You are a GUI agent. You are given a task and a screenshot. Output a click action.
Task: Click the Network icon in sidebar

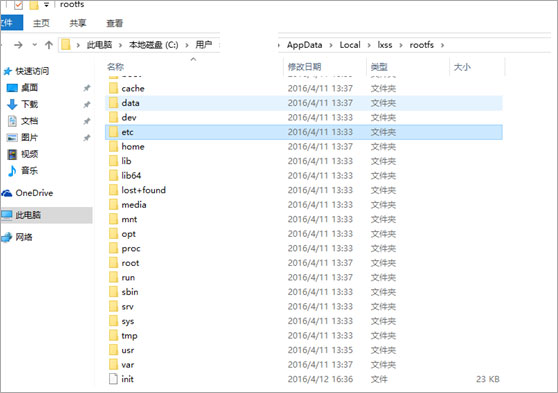(x=7, y=237)
